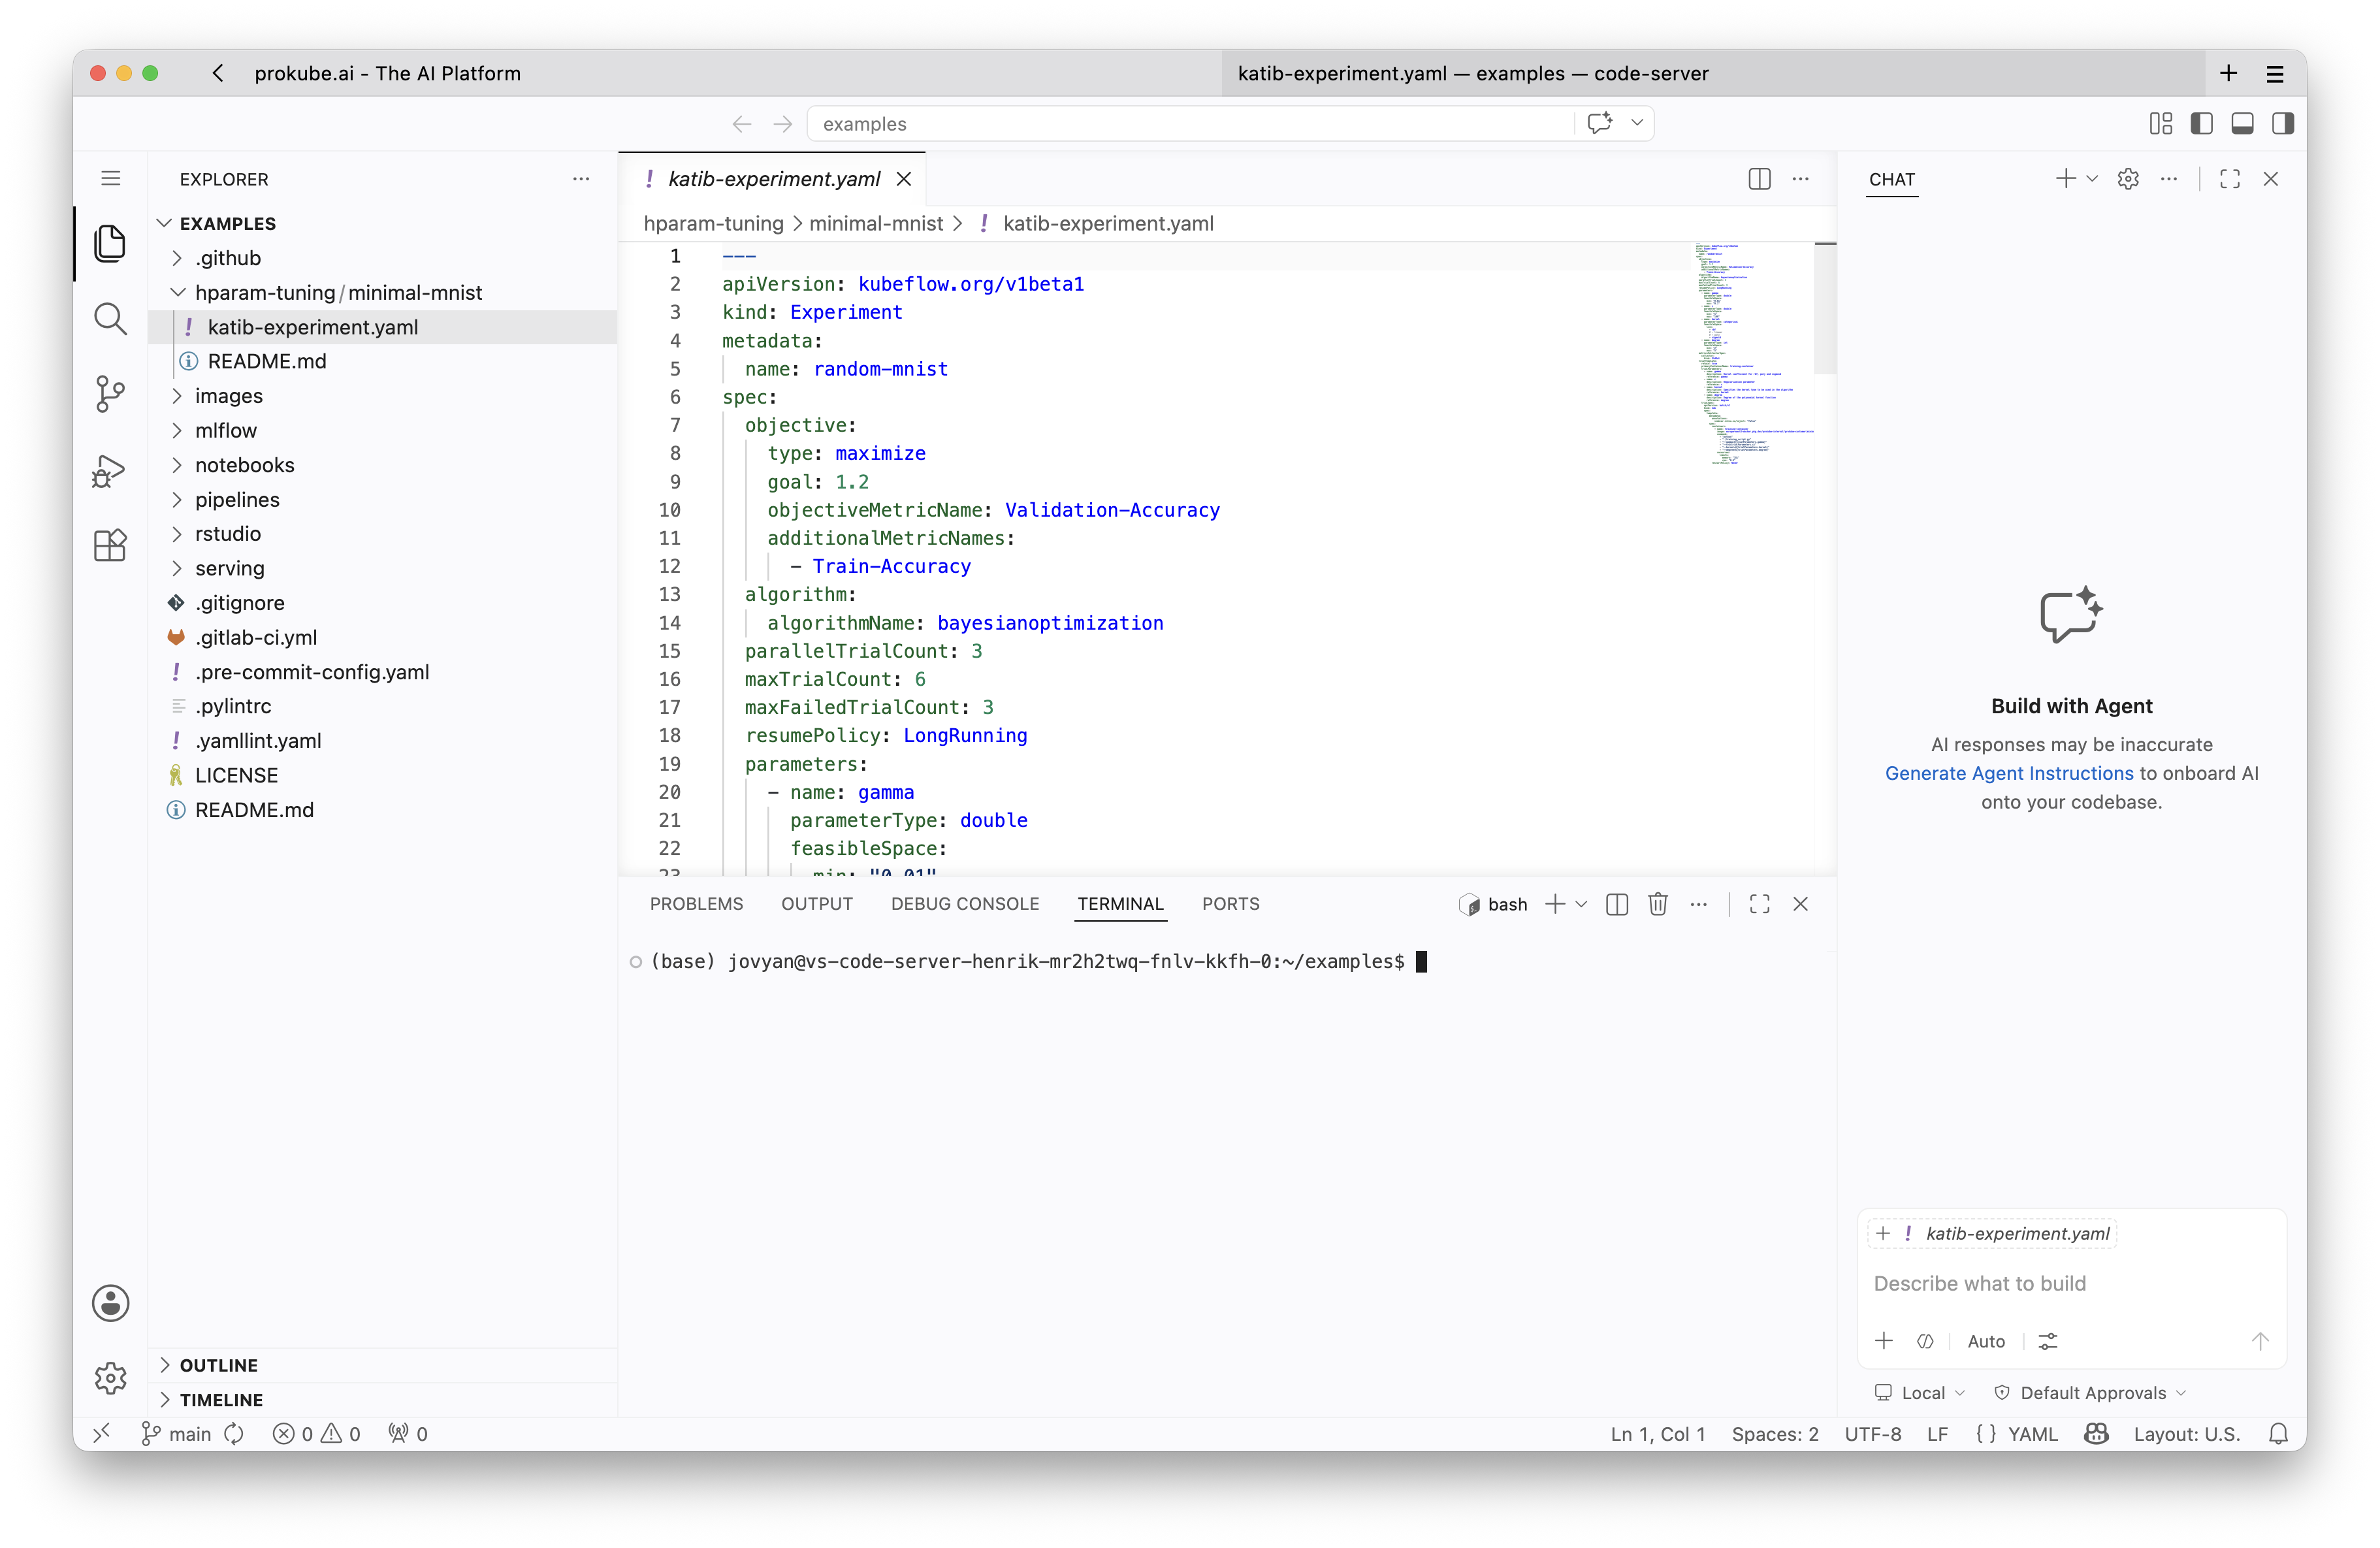Screen dimensions: 2380x1548
Task: Open the Auto model picker
Action: [x=1986, y=1341]
